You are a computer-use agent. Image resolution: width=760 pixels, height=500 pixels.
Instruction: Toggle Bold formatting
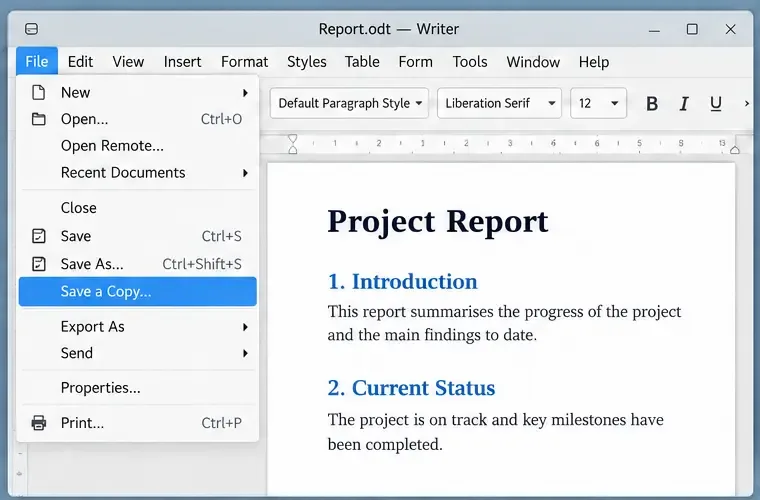pyautogui.click(x=652, y=103)
